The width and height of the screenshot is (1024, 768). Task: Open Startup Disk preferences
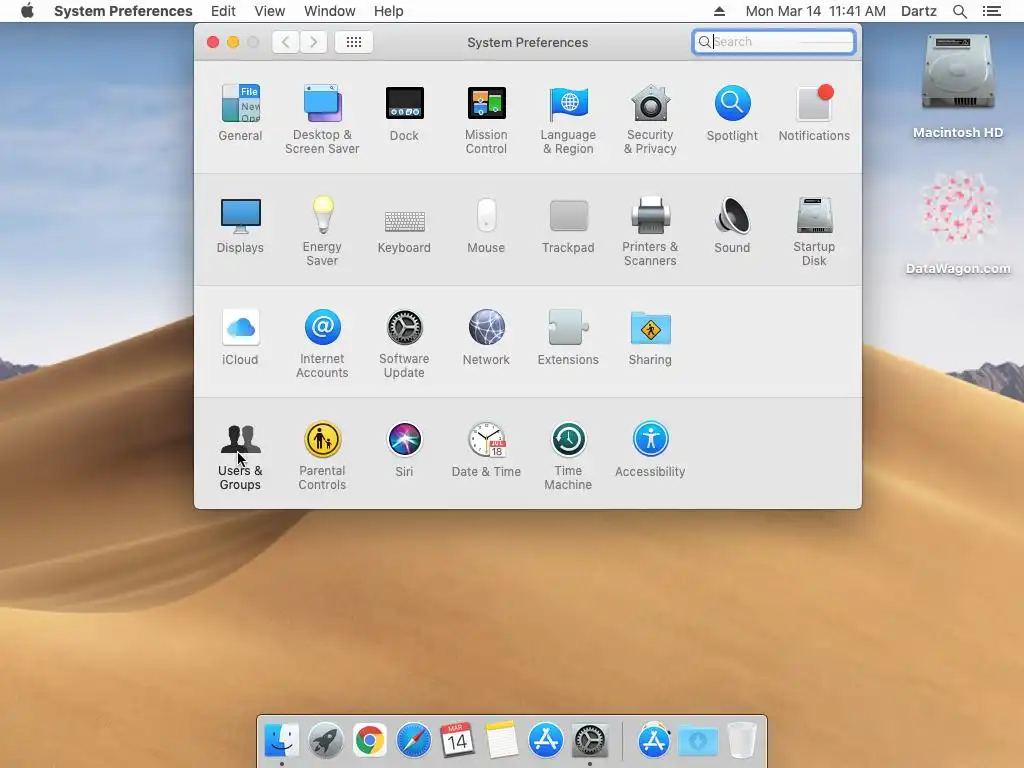click(x=814, y=231)
